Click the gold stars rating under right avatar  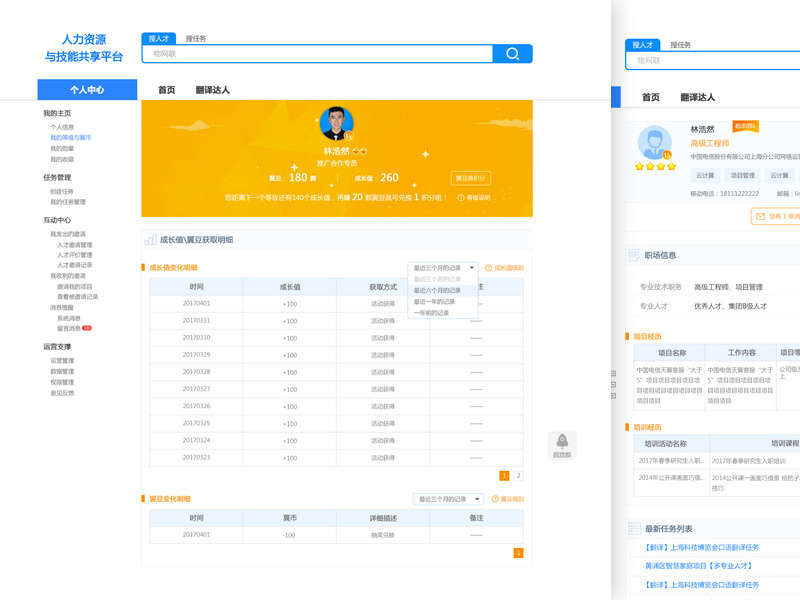click(655, 166)
